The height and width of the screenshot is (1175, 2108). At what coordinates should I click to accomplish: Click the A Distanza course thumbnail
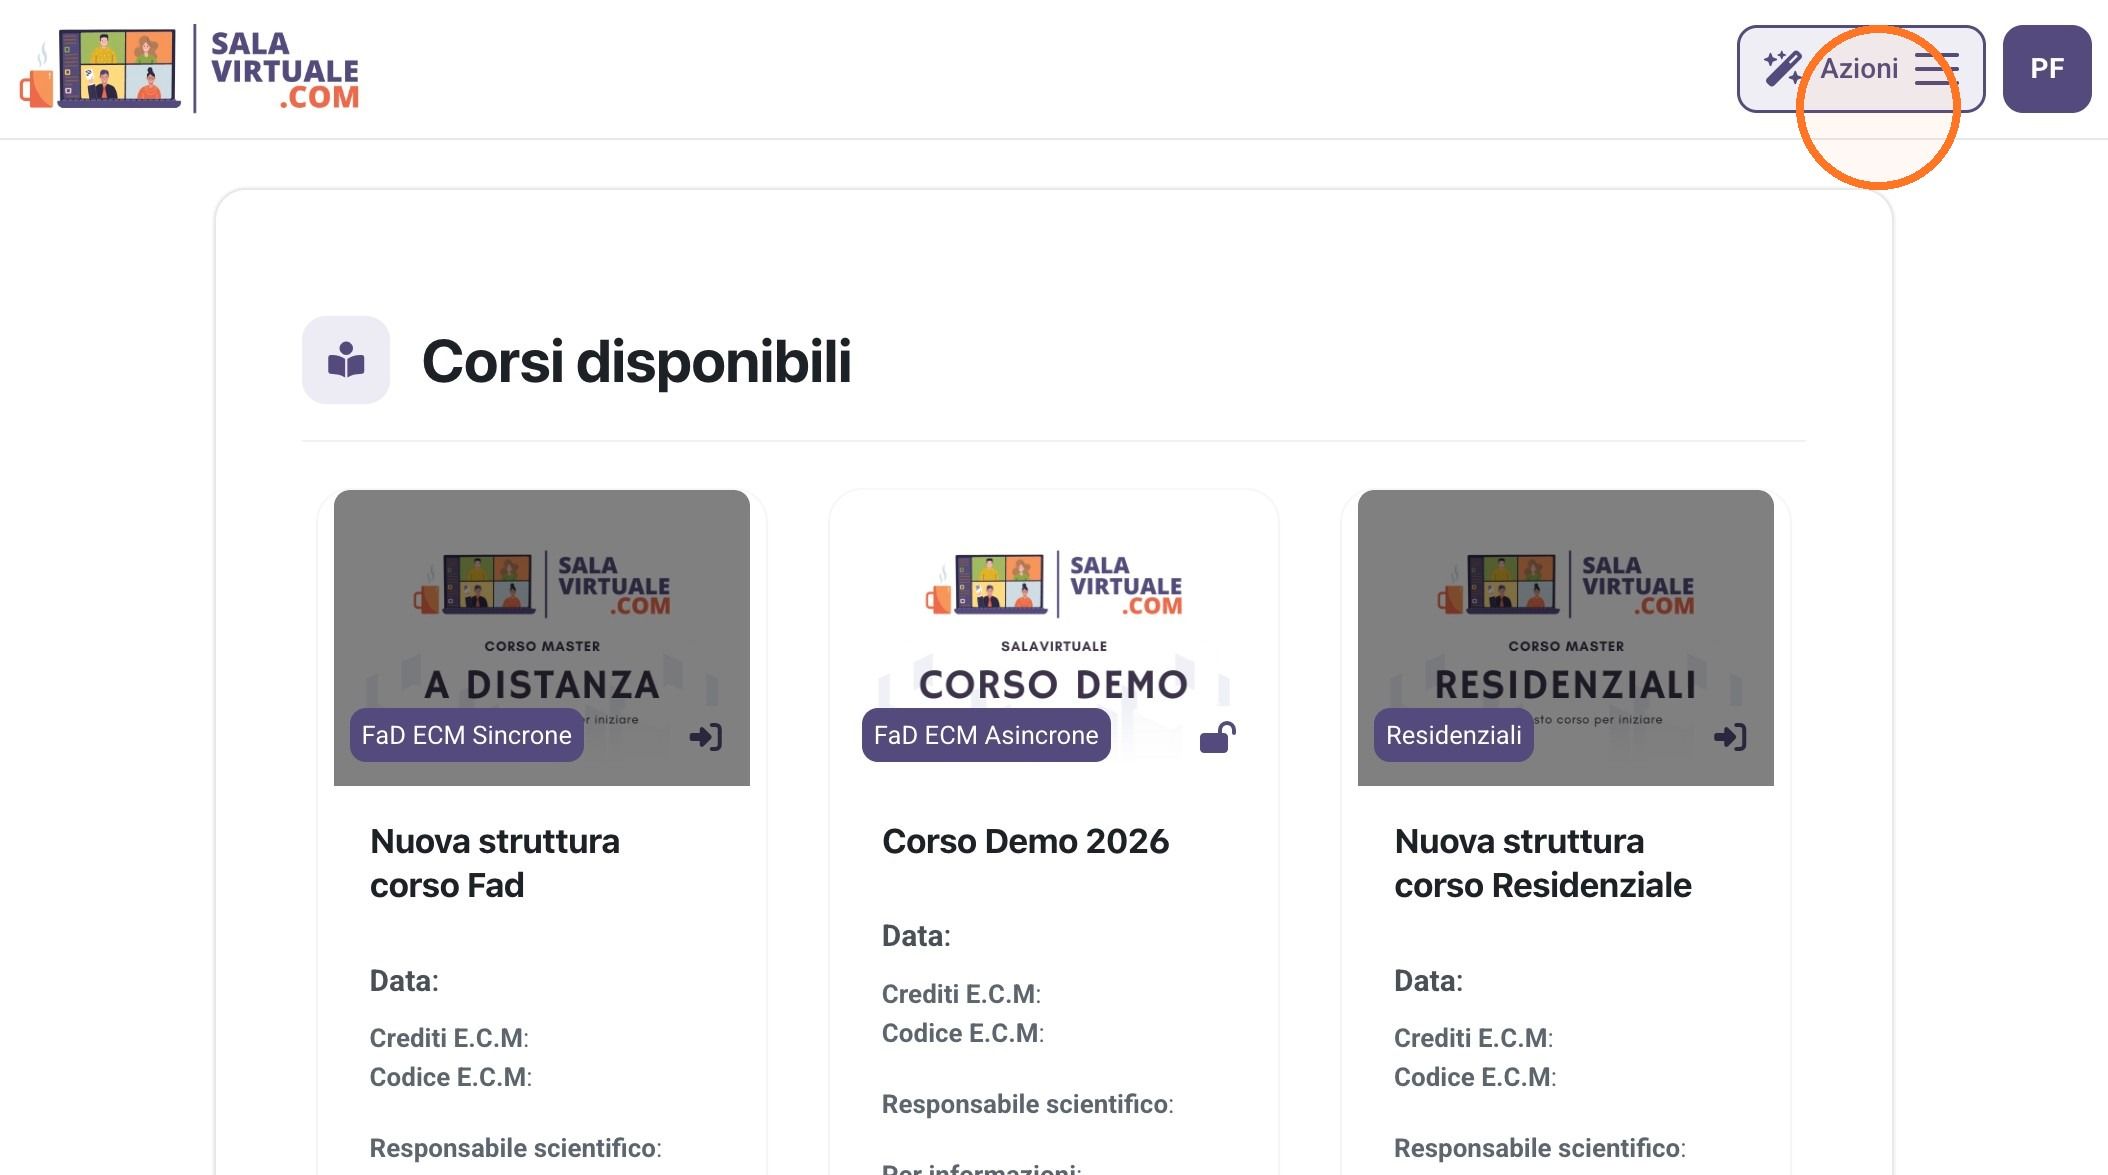542,637
